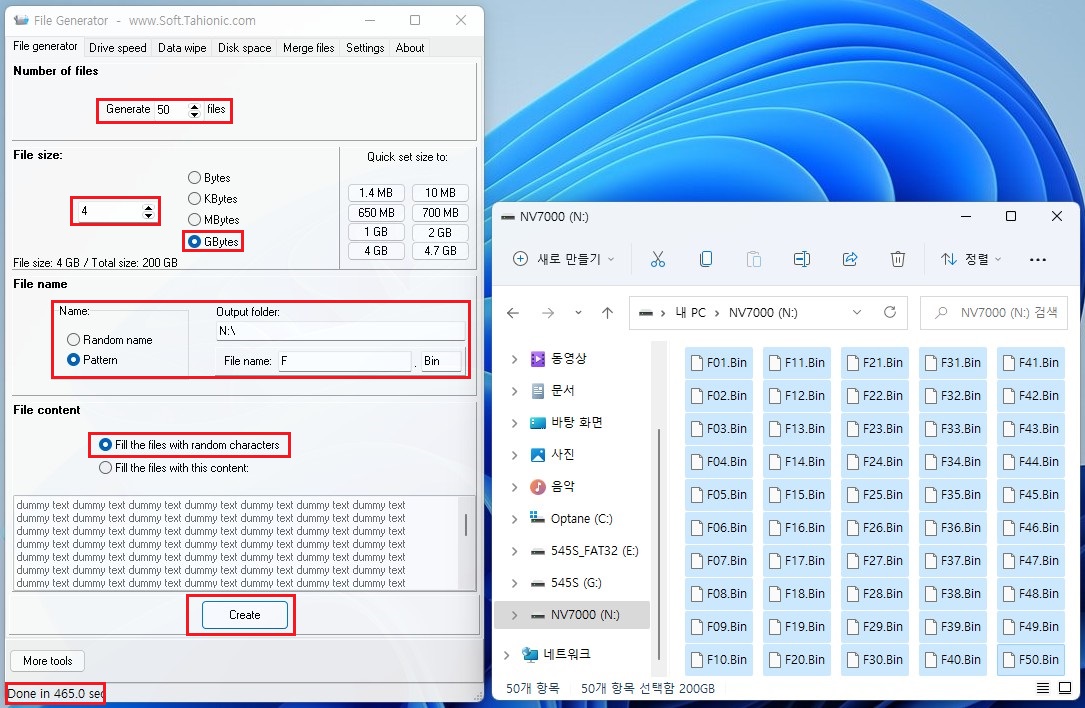The width and height of the screenshot is (1085, 708).
Task: Set quick size to 1 GB
Action: tap(376, 232)
